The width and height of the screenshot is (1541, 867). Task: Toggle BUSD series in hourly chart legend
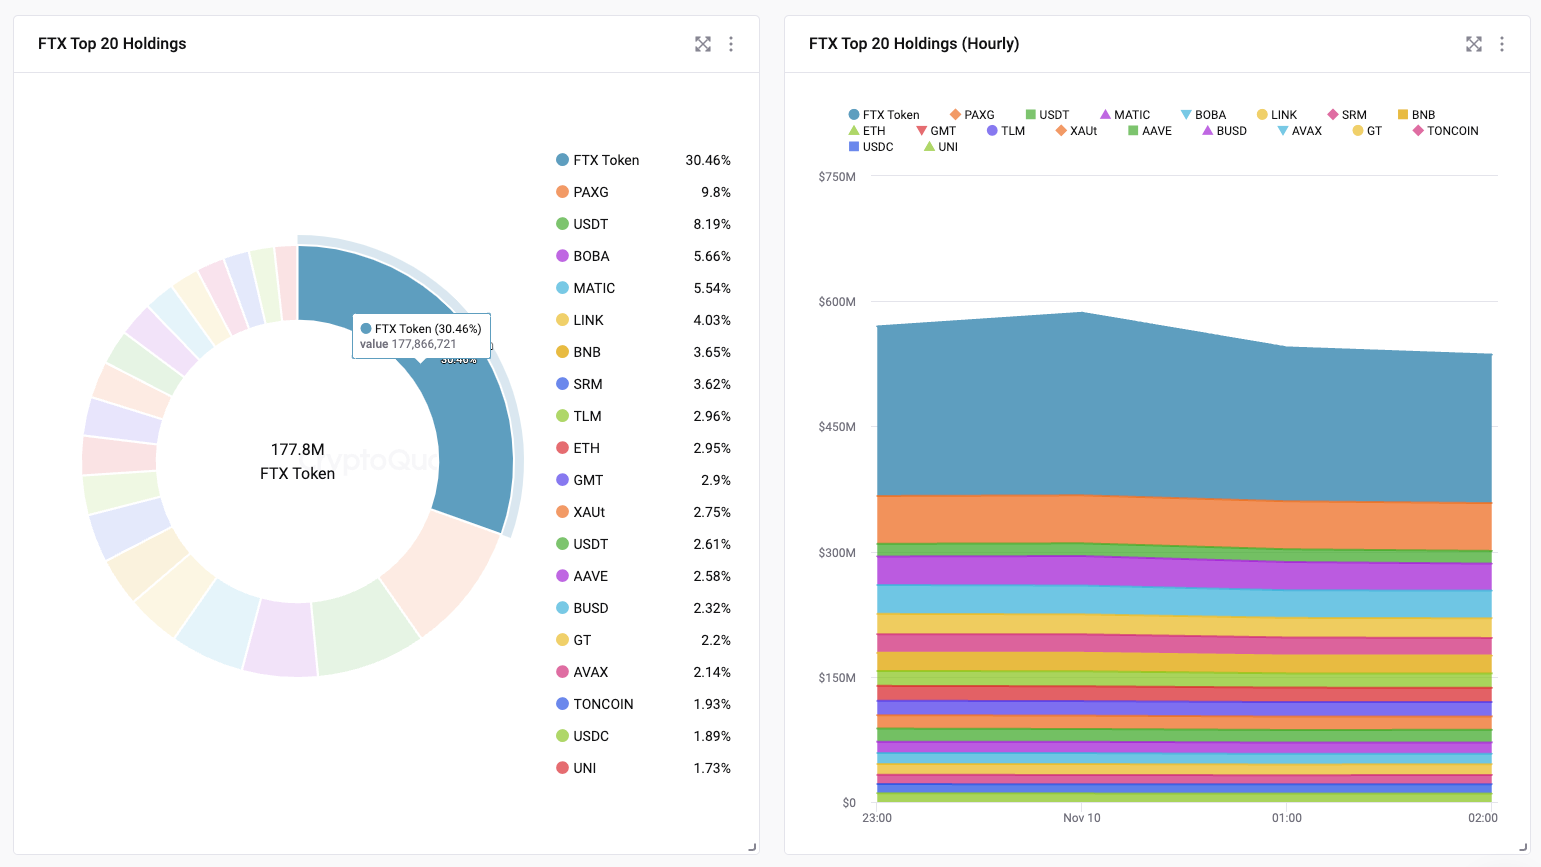tap(1224, 131)
